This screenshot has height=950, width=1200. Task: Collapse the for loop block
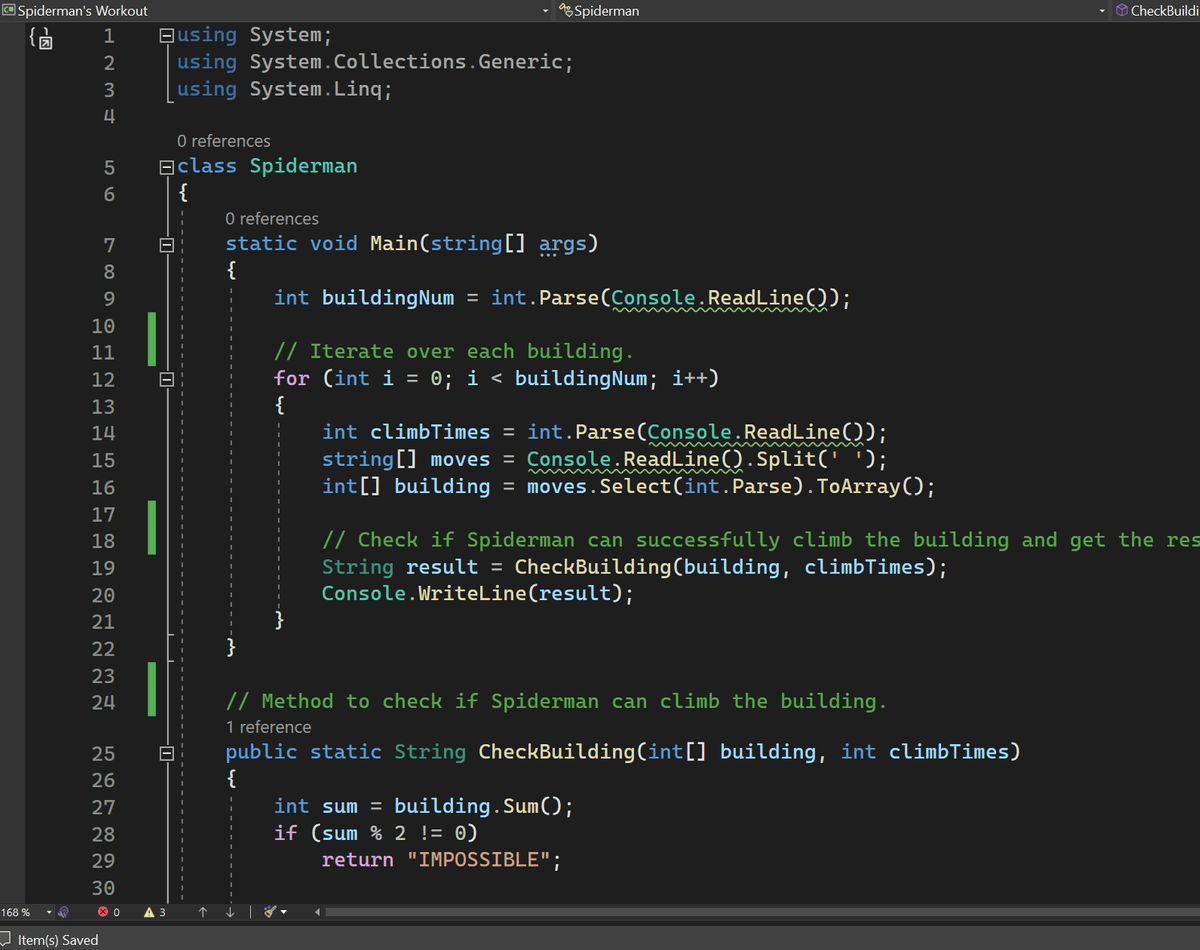click(167, 379)
